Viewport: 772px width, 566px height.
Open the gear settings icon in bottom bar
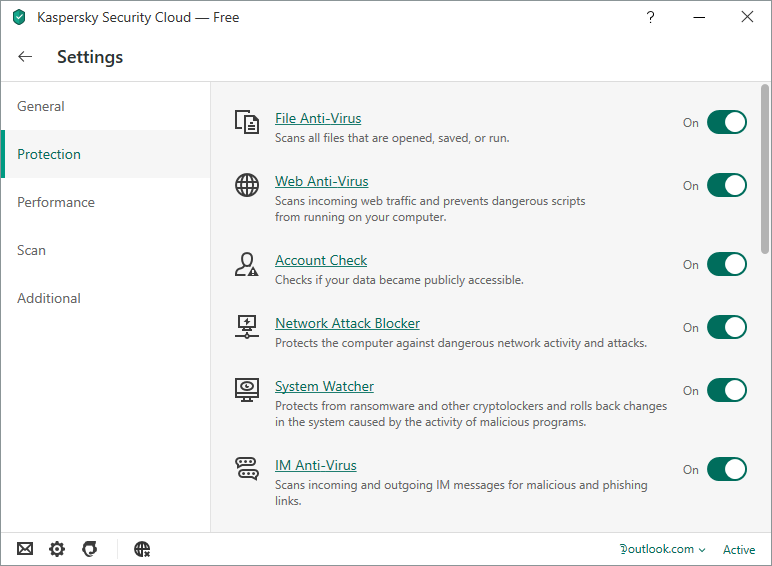coord(57,549)
